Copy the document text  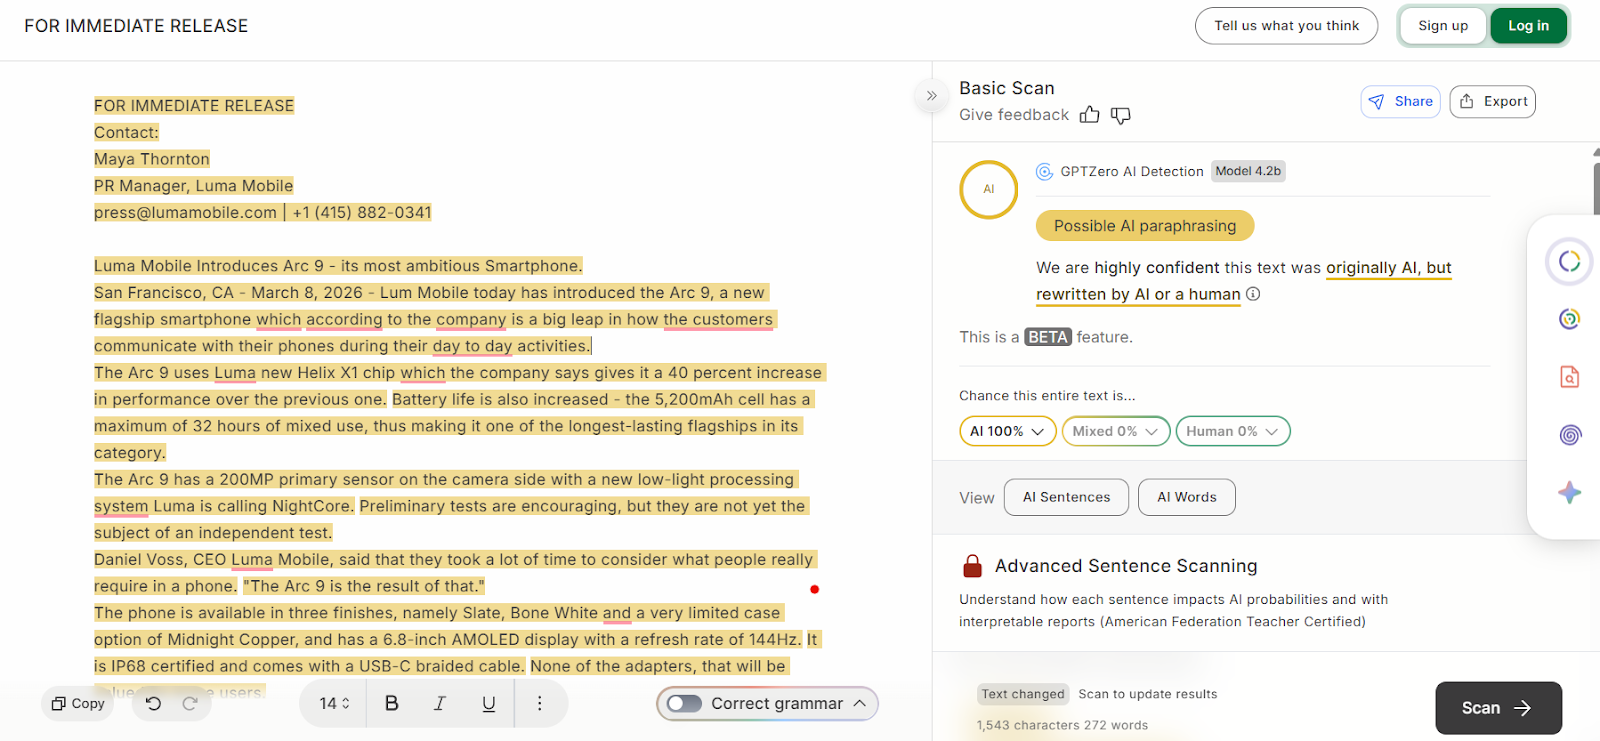[x=78, y=703]
